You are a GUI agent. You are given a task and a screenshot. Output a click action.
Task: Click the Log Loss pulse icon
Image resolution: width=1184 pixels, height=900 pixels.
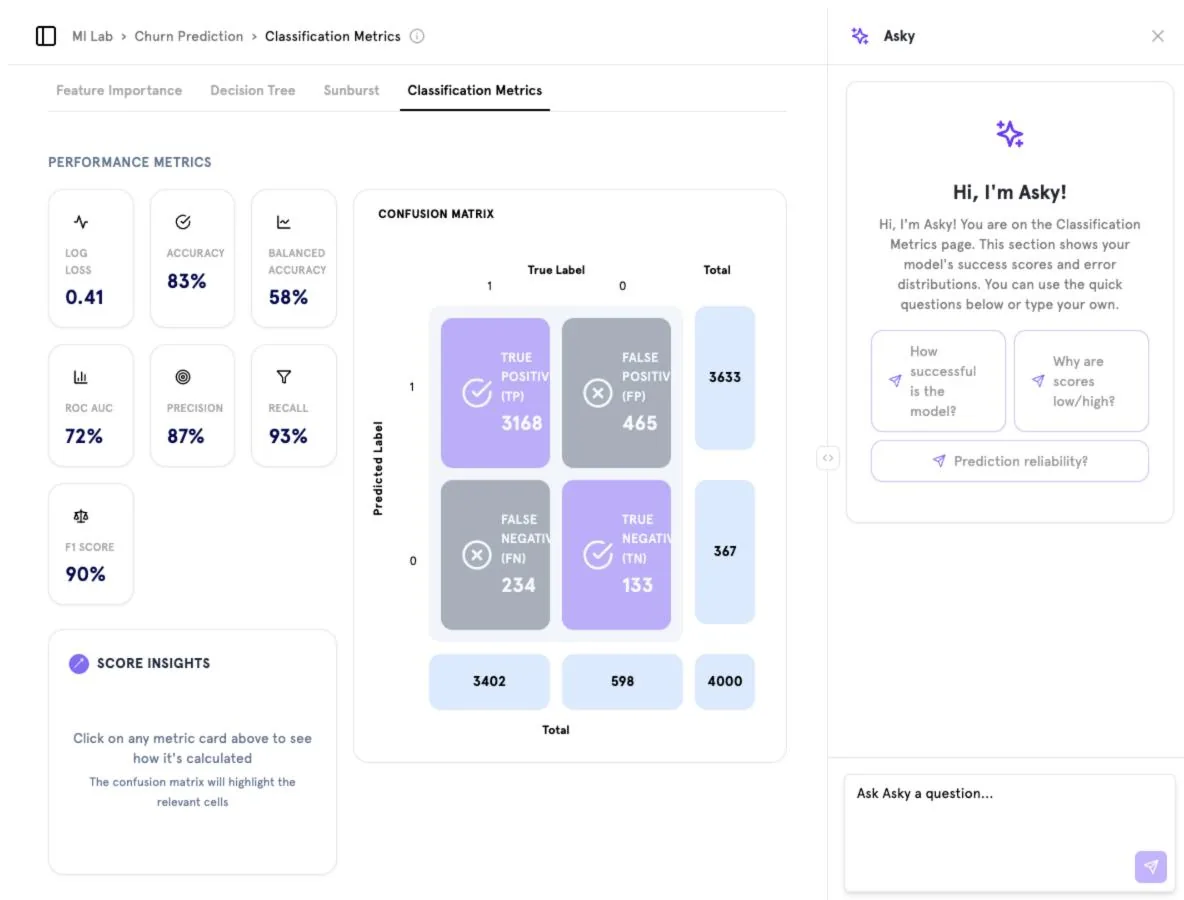click(x=81, y=222)
